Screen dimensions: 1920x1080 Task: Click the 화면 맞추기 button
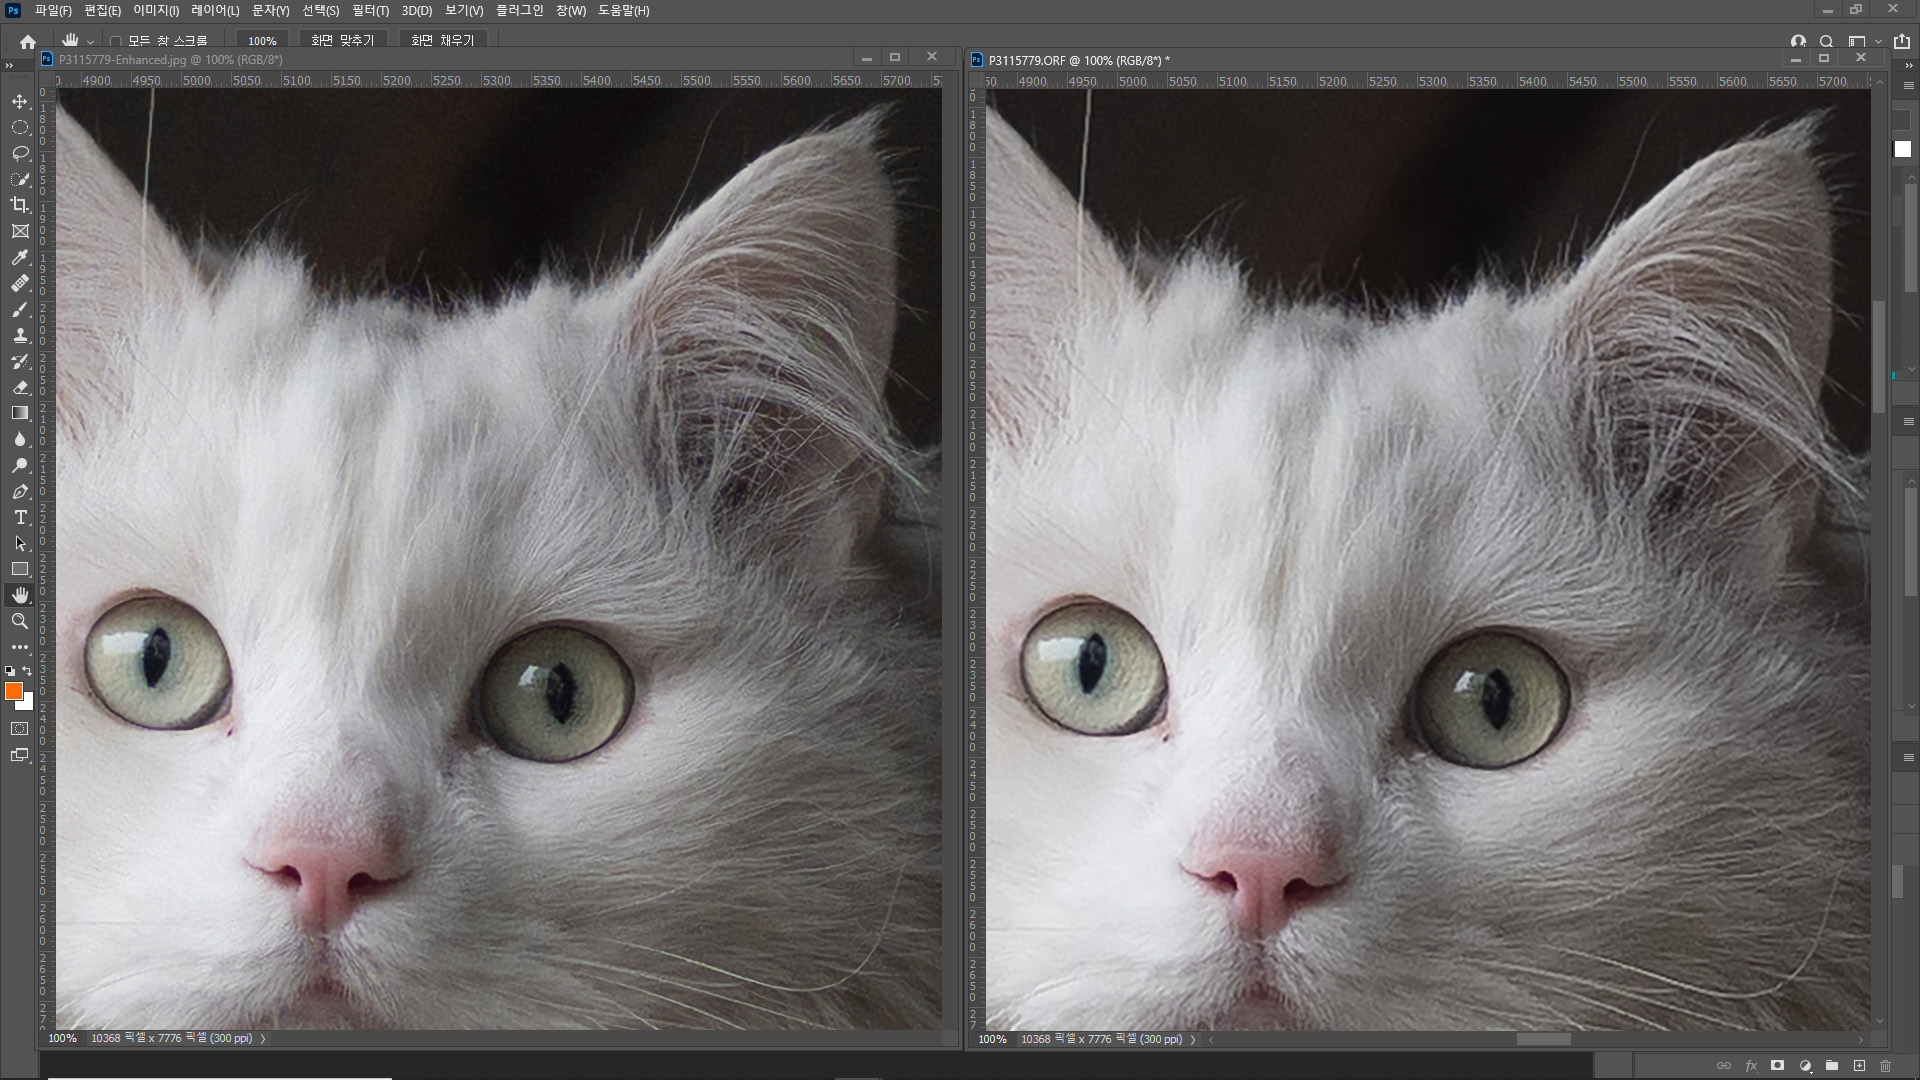tap(342, 41)
